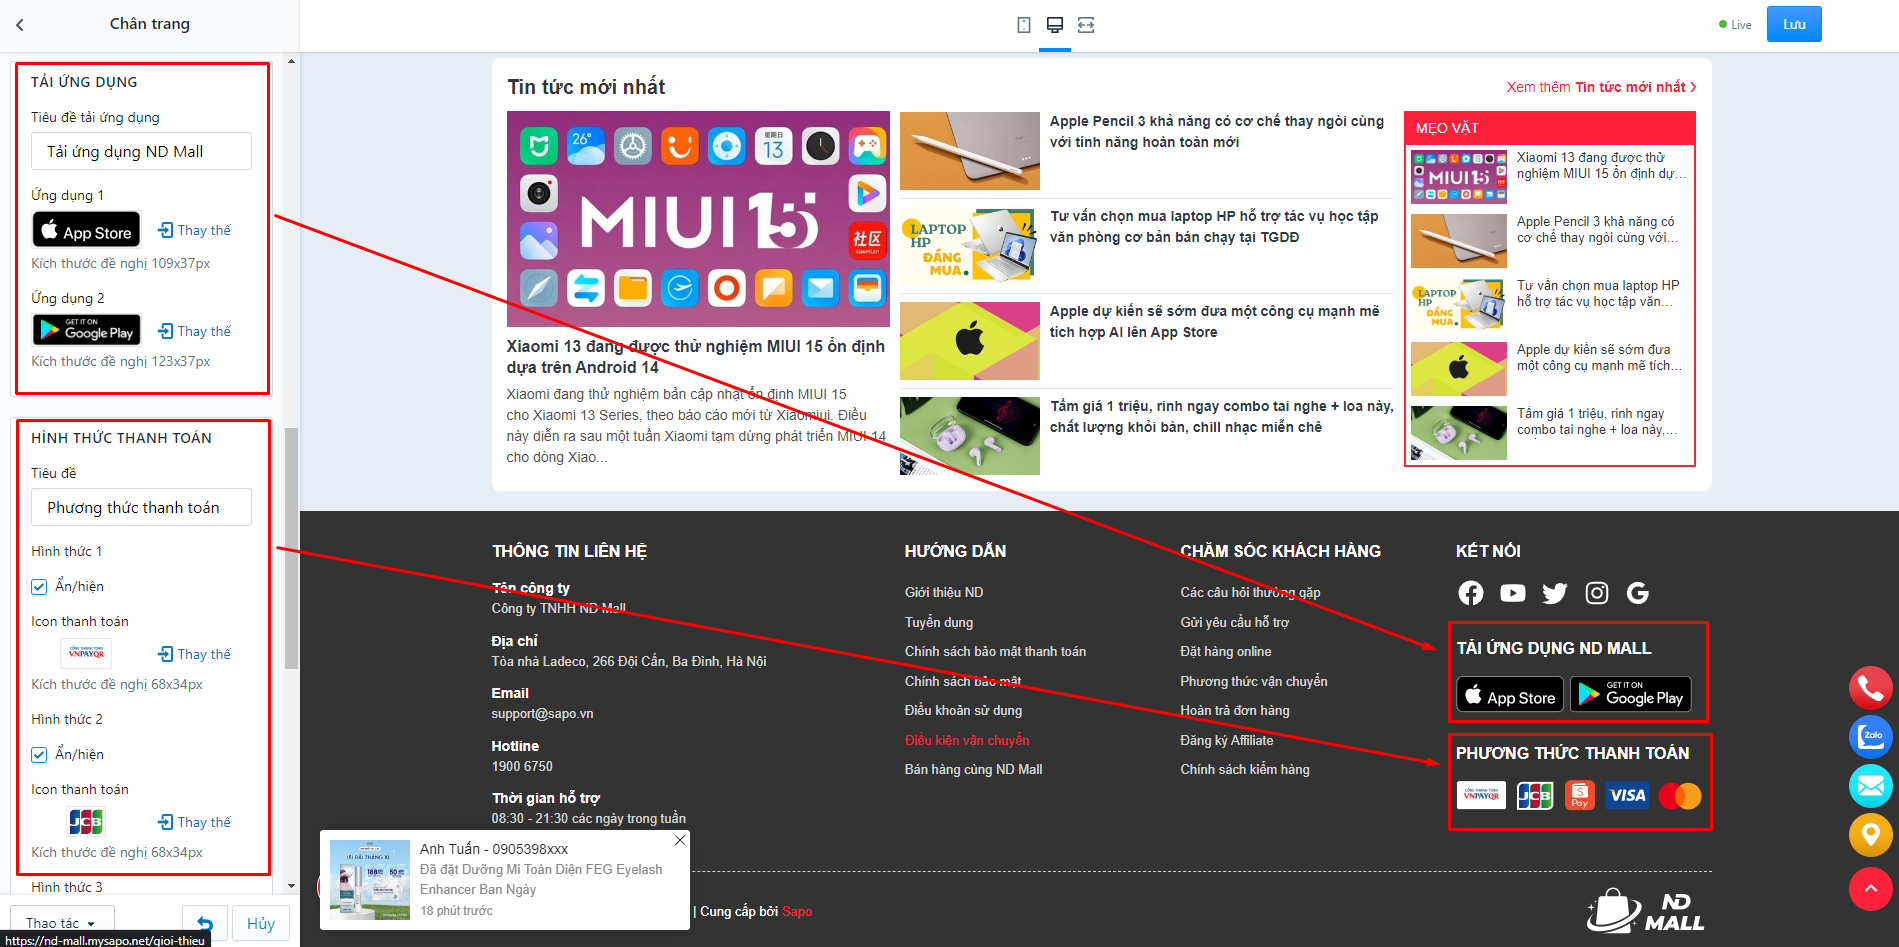Click Thay thế for Ứng dụng 2
Viewport: 1899px width, 947px height.
195,331
